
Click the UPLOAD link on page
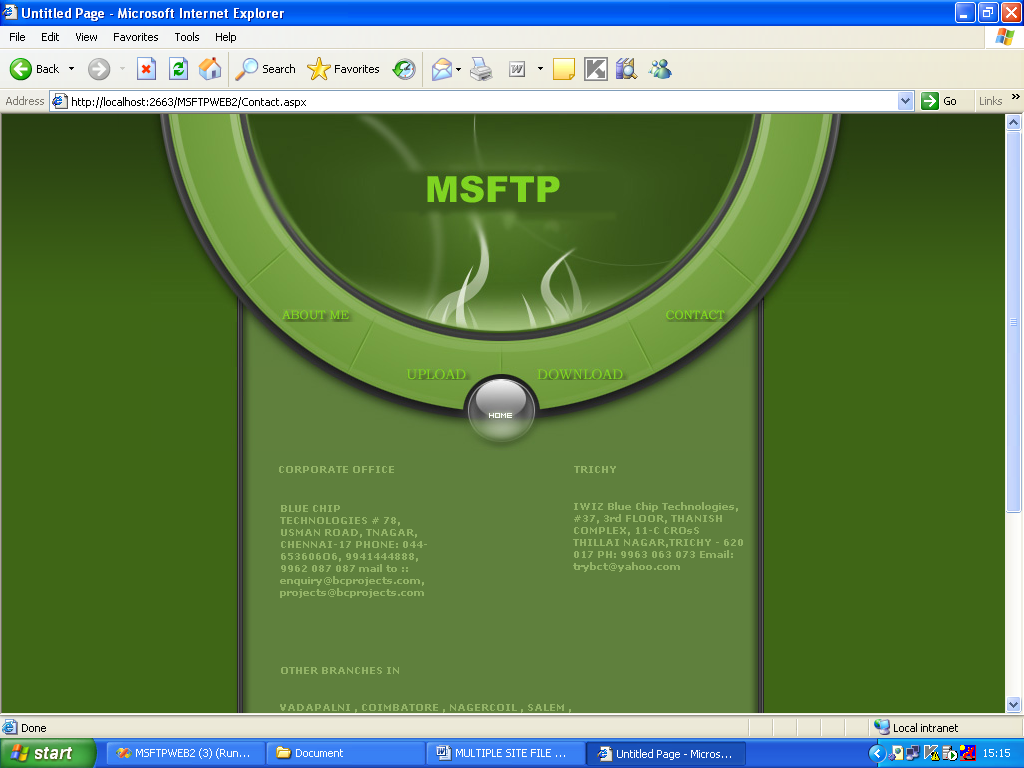(437, 374)
